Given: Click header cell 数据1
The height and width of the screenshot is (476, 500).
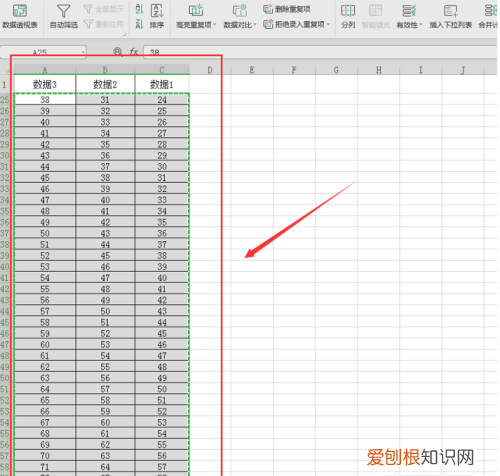Looking at the screenshot, I should [162, 84].
